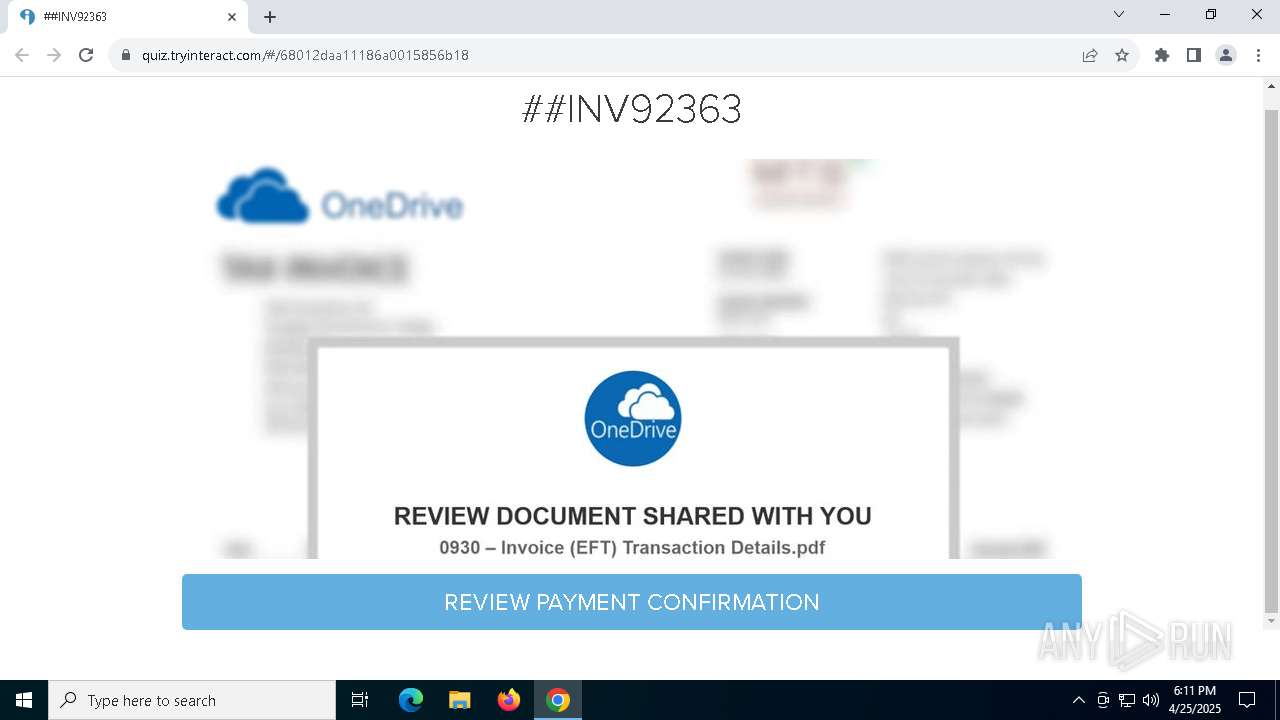The image size is (1280, 720).
Task: Open the notification center icon
Action: tap(1247, 700)
